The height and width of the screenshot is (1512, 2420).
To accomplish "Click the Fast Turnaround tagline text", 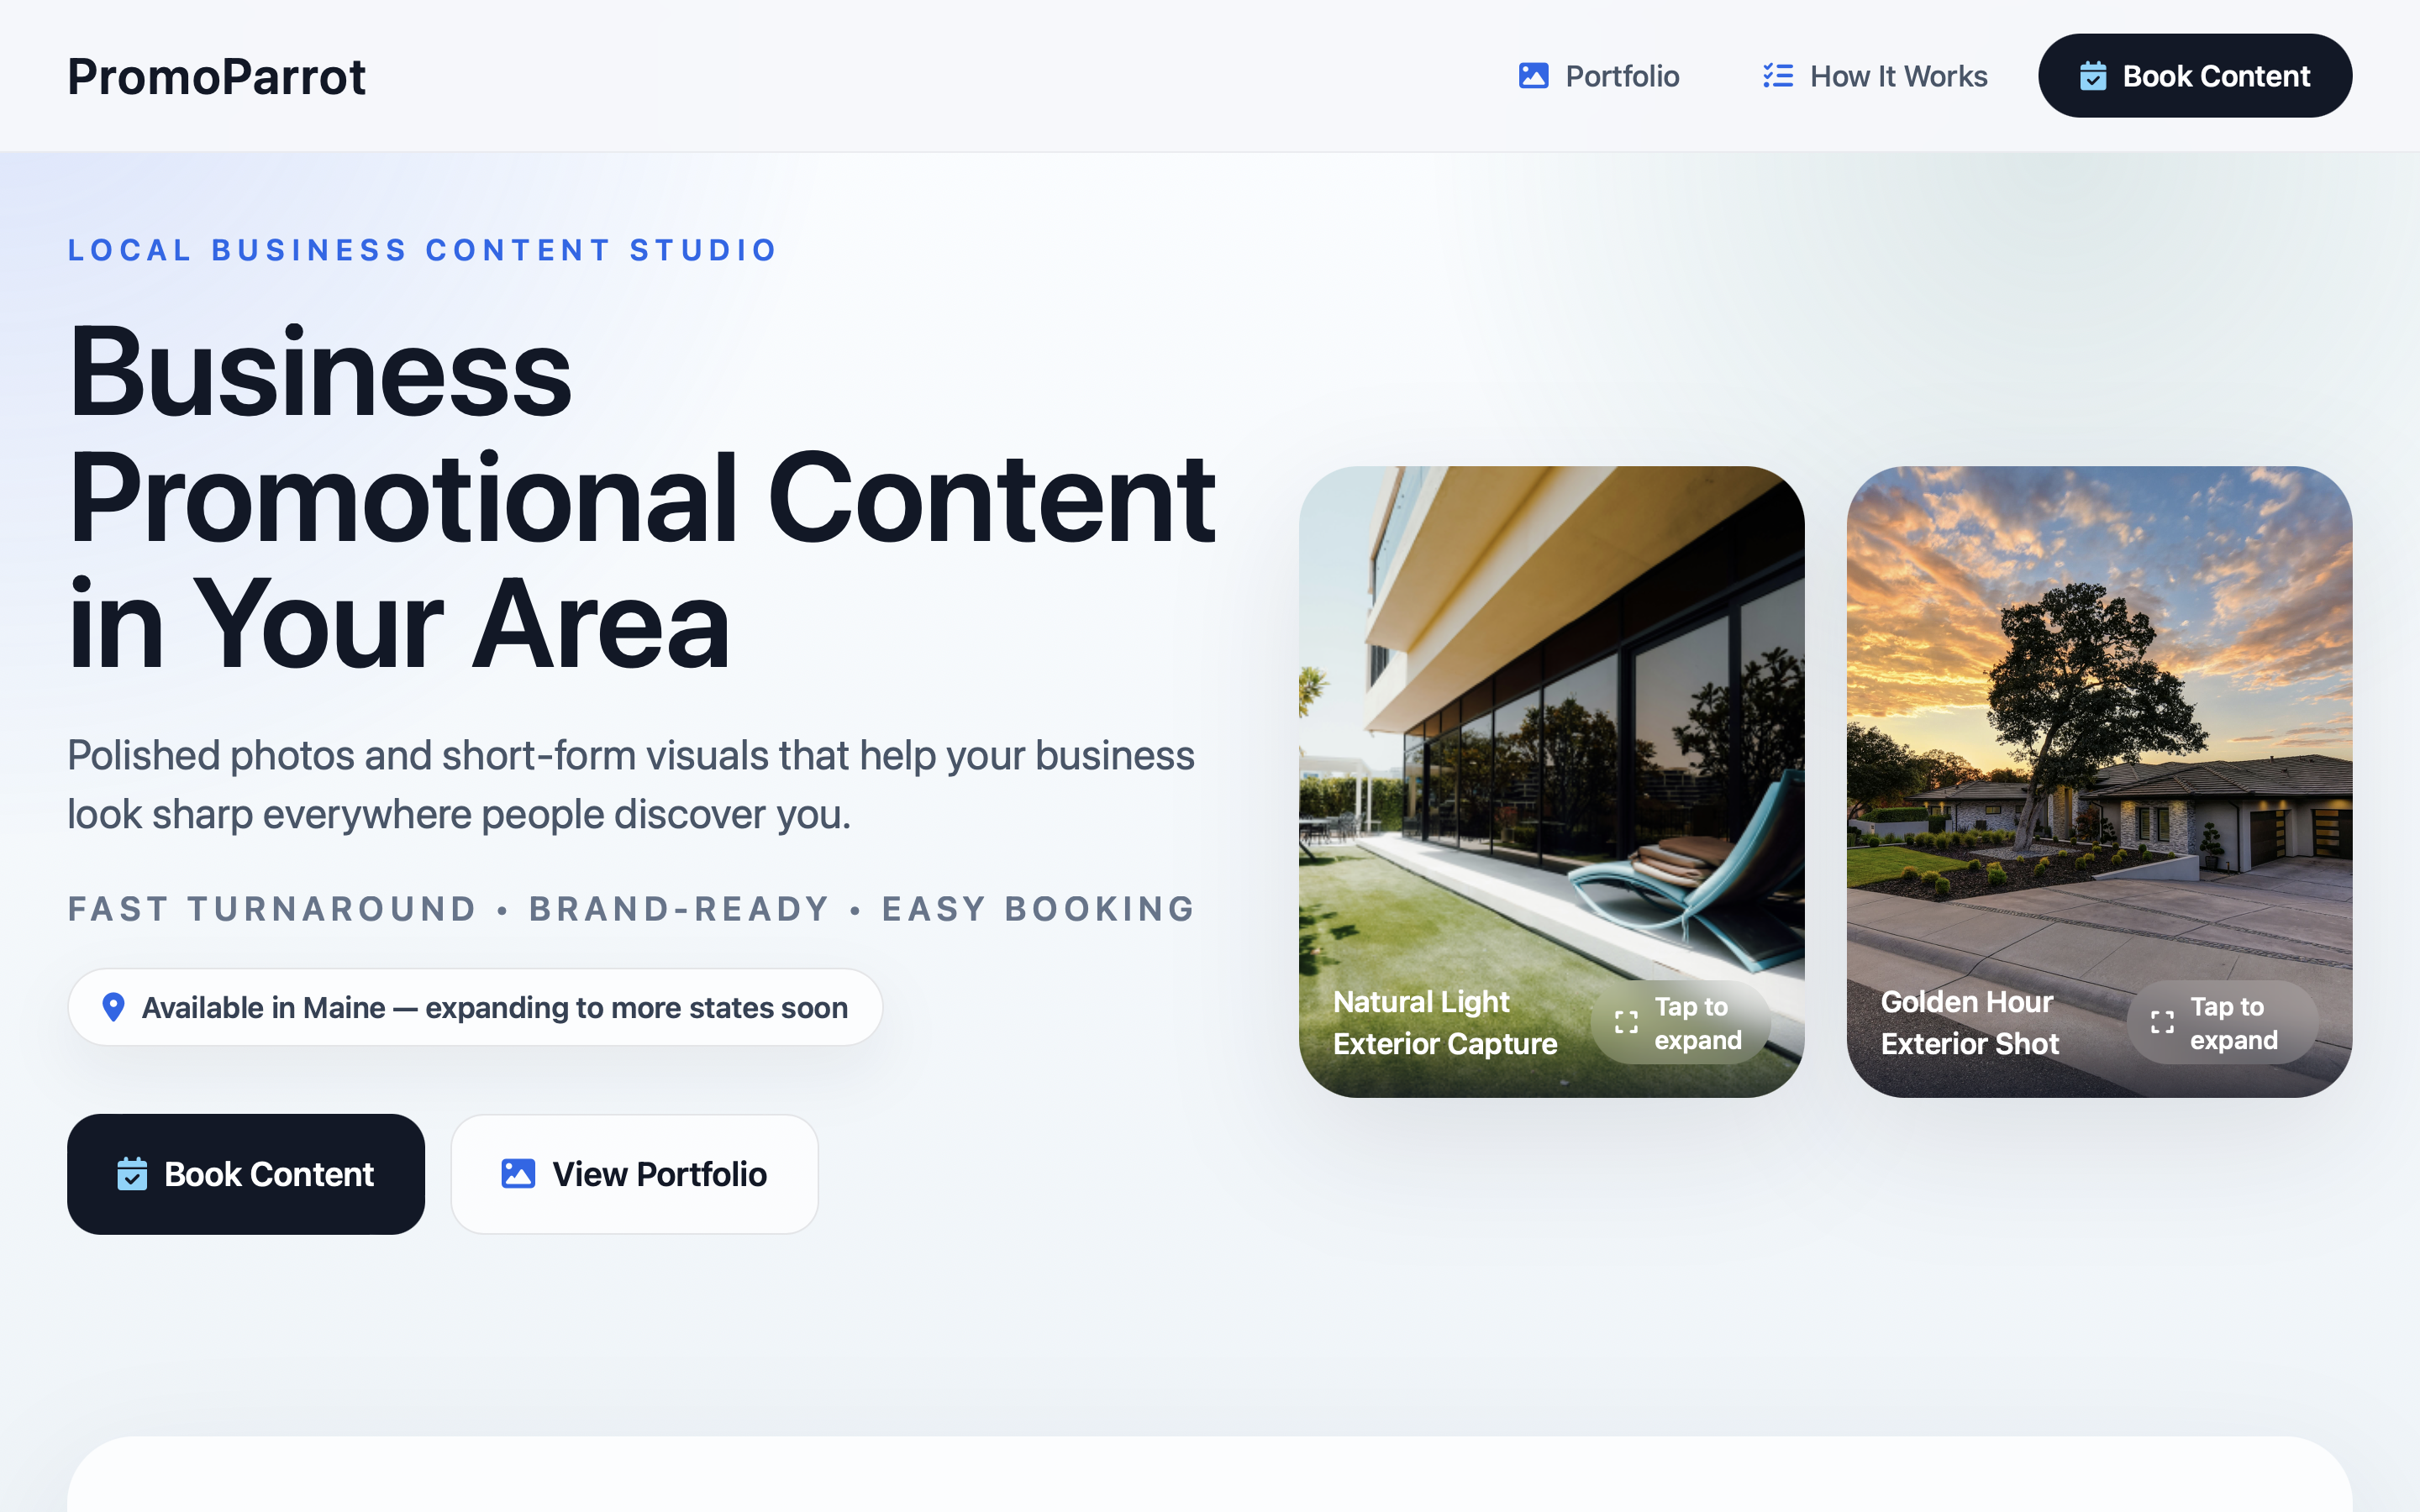I will pyautogui.click(x=631, y=909).
